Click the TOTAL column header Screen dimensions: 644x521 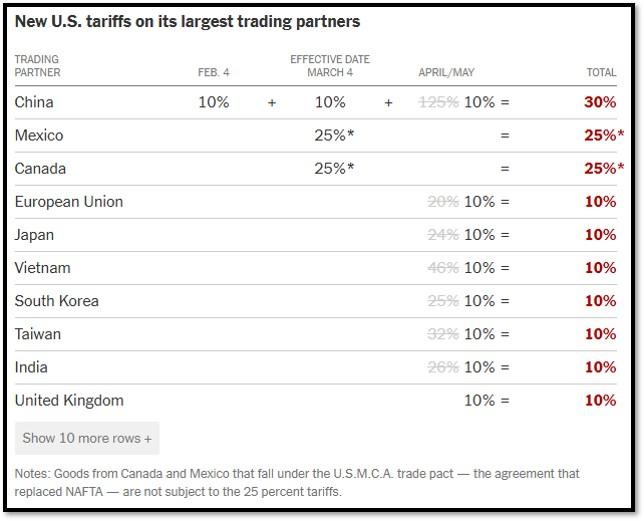601,73
